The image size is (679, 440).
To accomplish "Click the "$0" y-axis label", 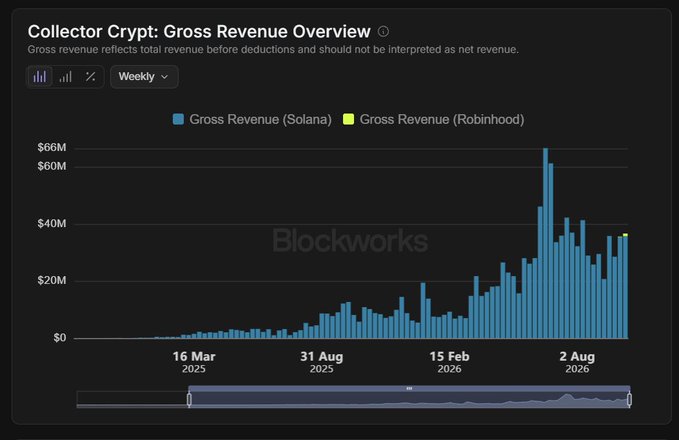I will 60,338.
